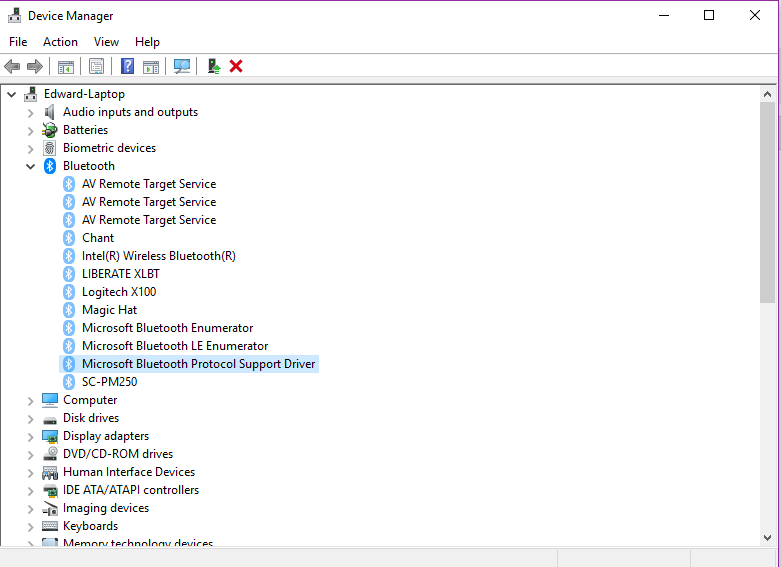Expand the Computer category
This screenshot has width=781, height=567.
tap(31, 401)
